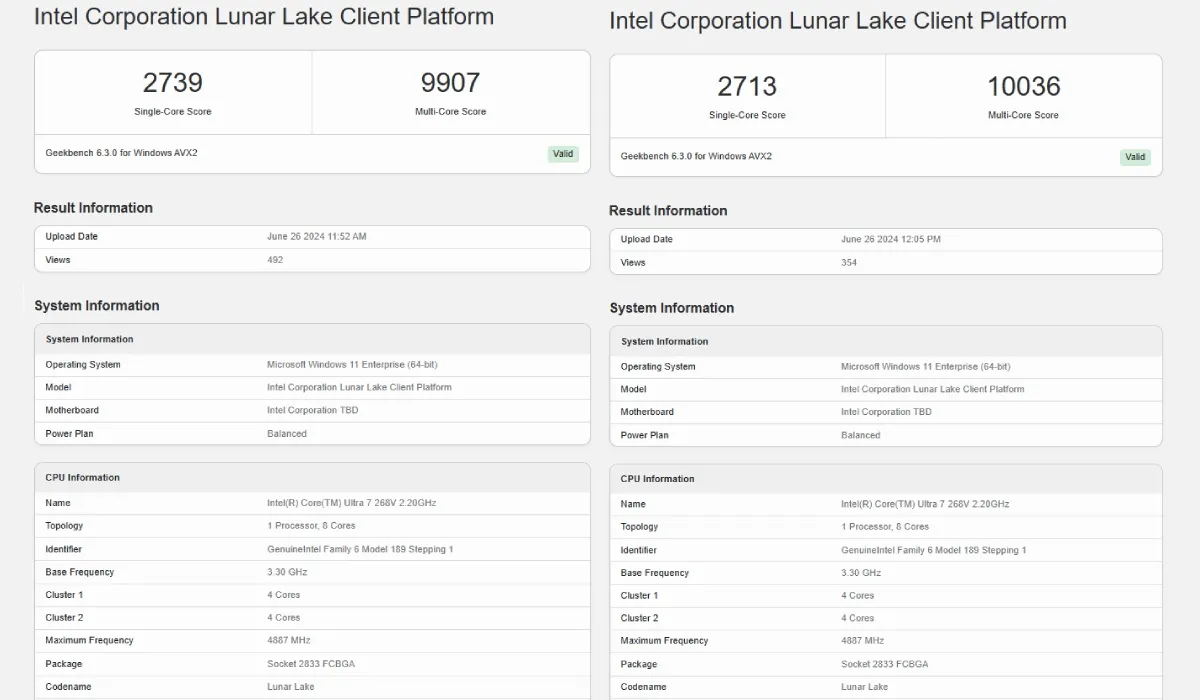Click the upload date June 26 2024 11:52 AM
The height and width of the screenshot is (700, 1200).
click(317, 237)
